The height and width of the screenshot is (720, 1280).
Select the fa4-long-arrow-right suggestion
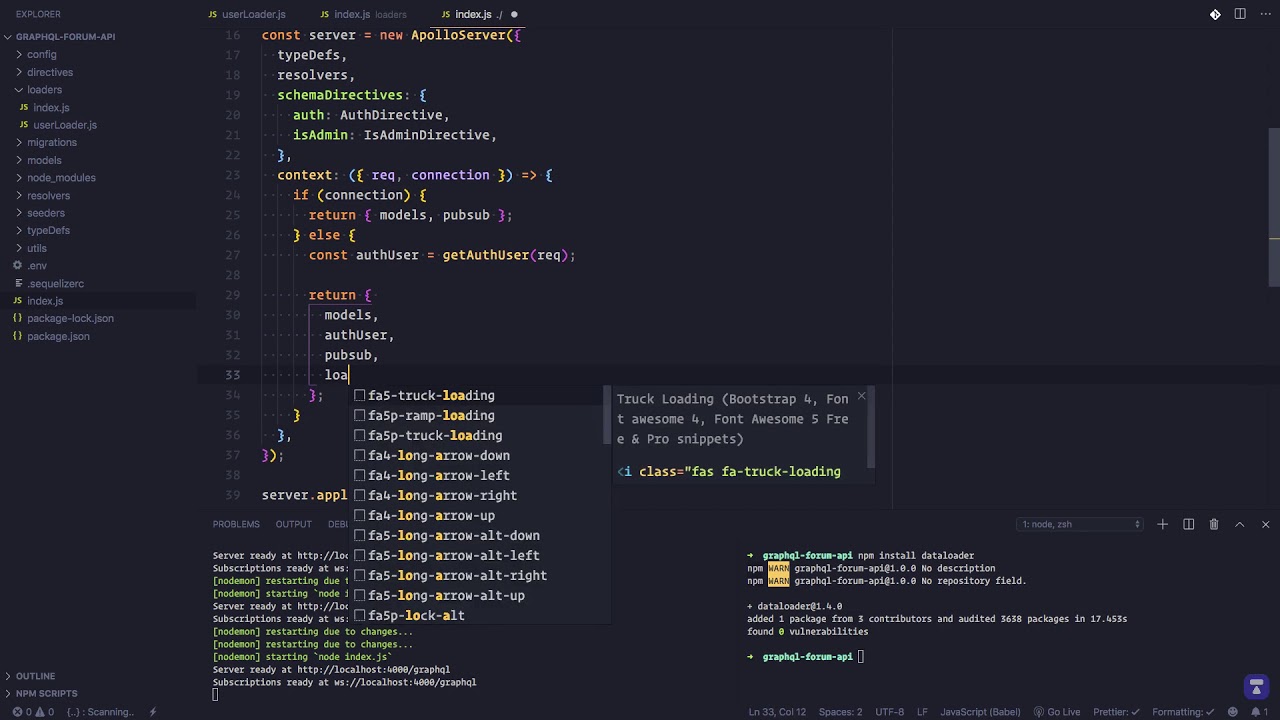click(481, 495)
